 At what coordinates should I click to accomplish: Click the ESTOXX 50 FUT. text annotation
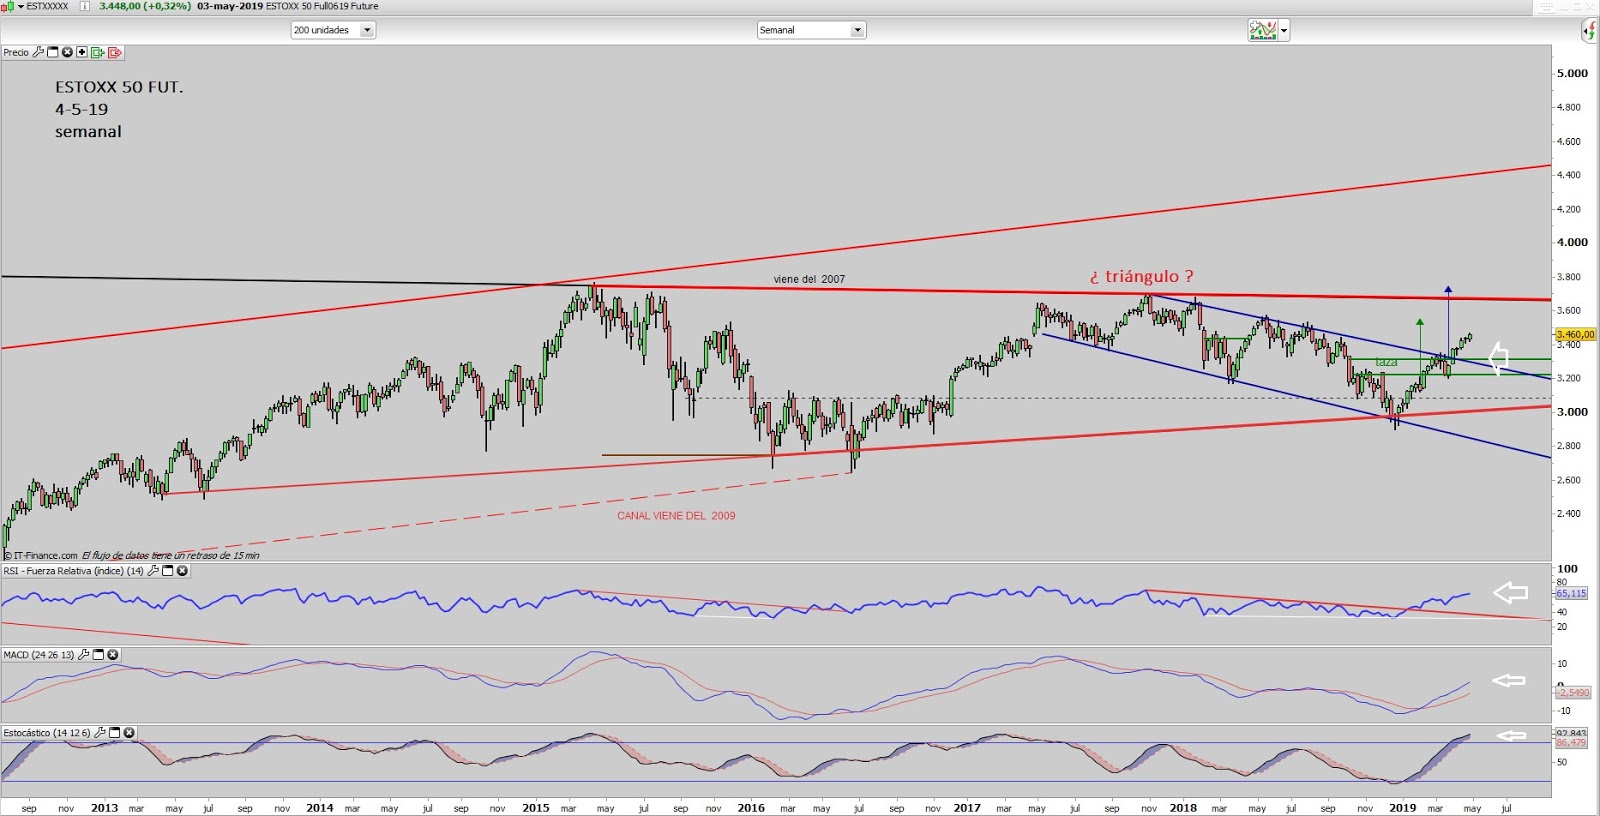119,87
